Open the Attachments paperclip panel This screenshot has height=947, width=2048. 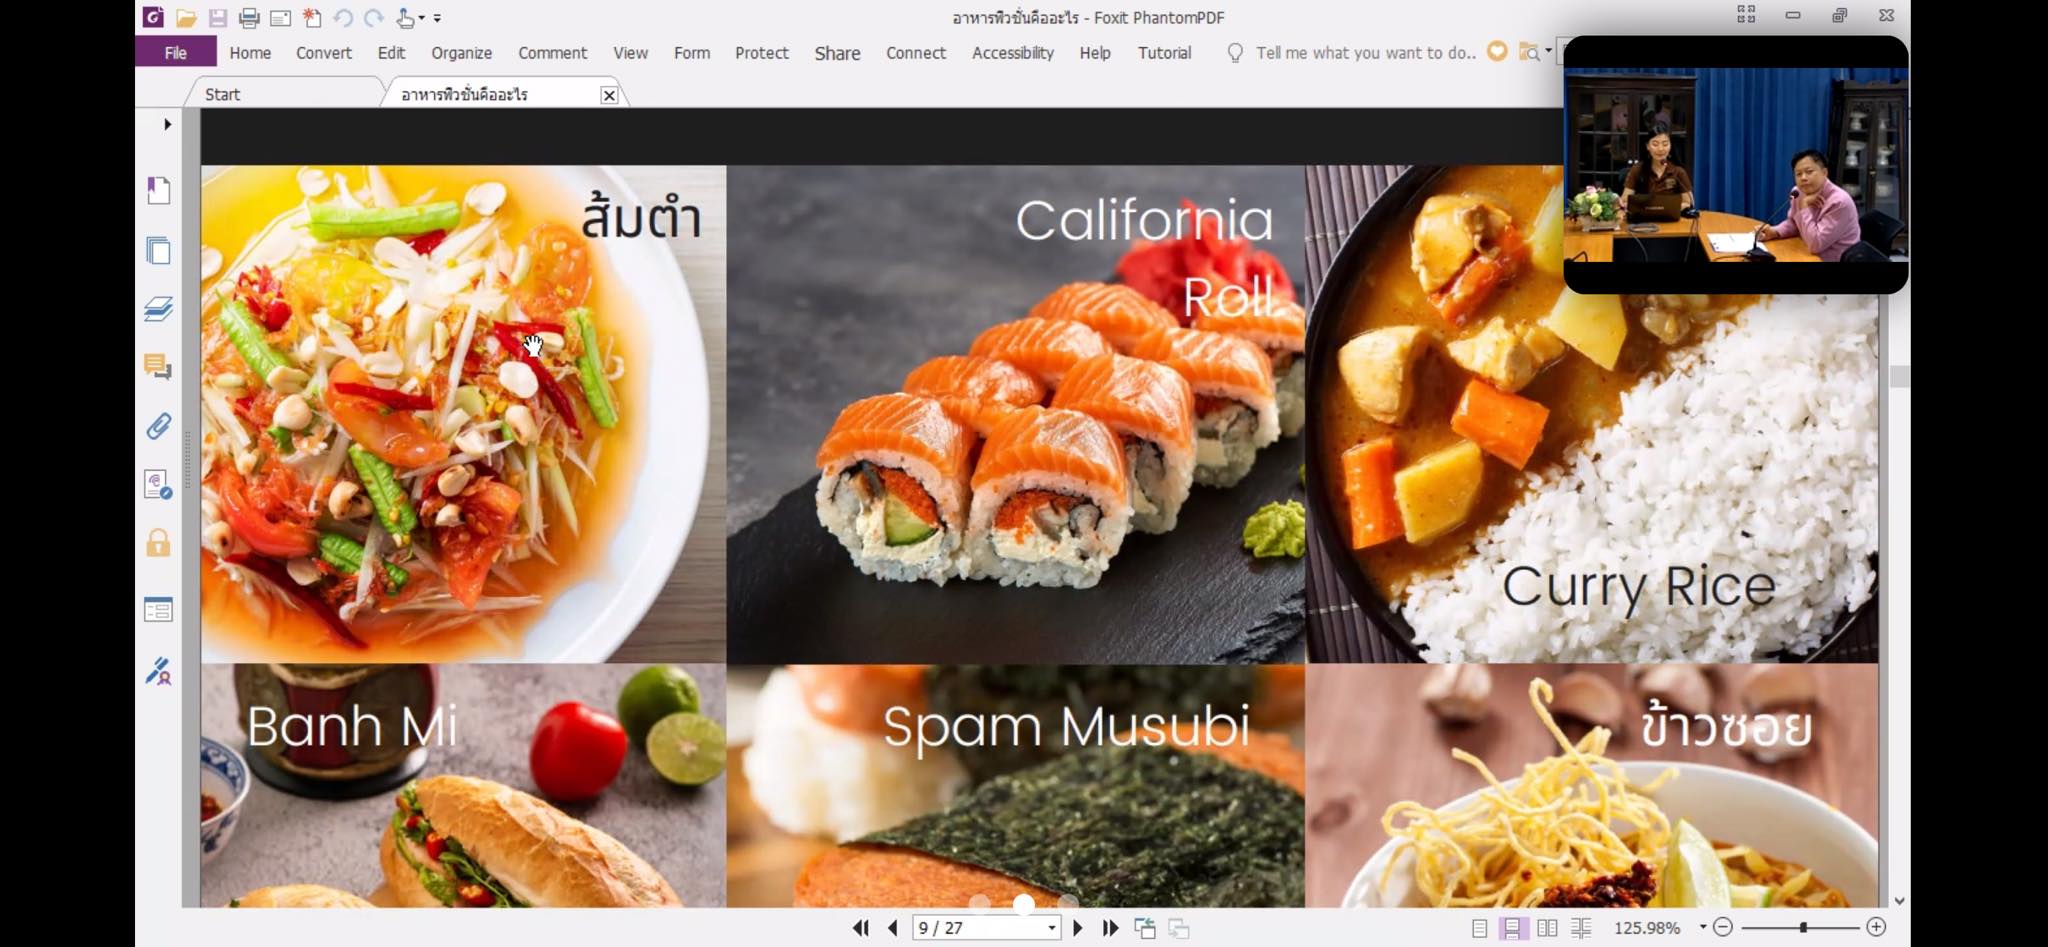point(158,426)
